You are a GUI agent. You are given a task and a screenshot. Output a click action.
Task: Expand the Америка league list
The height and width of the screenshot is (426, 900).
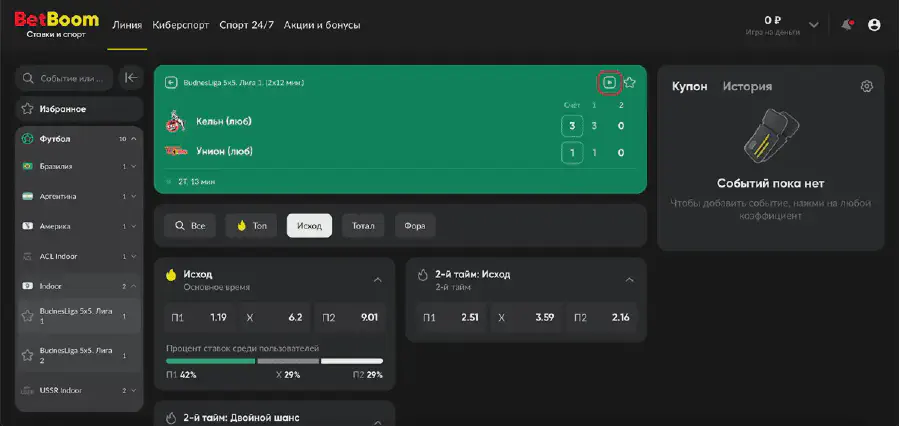pos(133,226)
